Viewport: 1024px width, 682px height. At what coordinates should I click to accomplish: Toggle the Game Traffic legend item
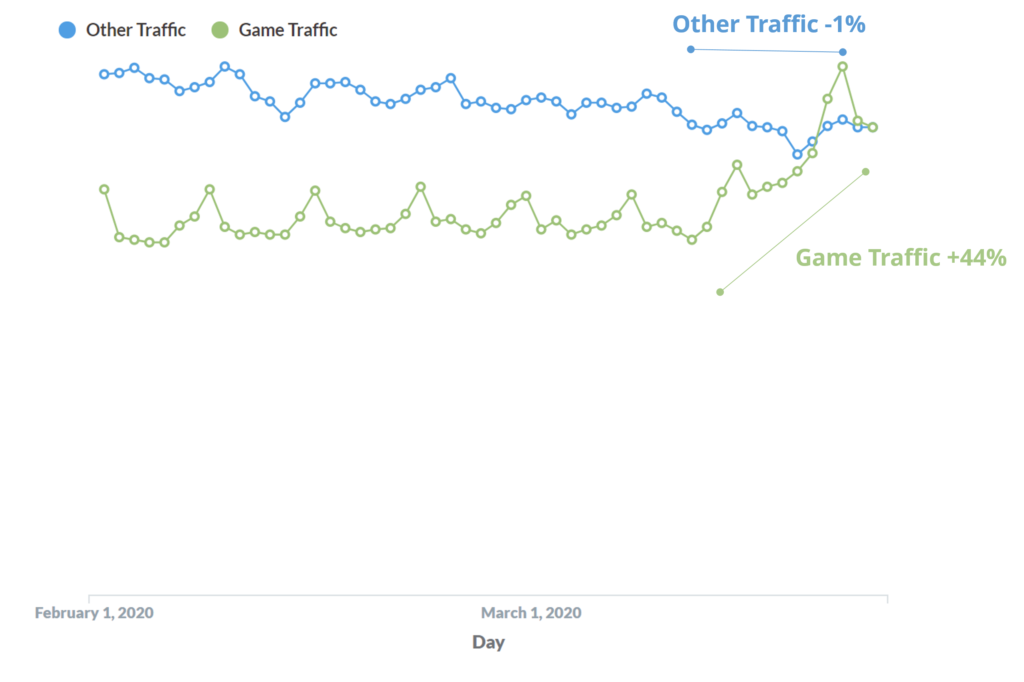[274, 30]
